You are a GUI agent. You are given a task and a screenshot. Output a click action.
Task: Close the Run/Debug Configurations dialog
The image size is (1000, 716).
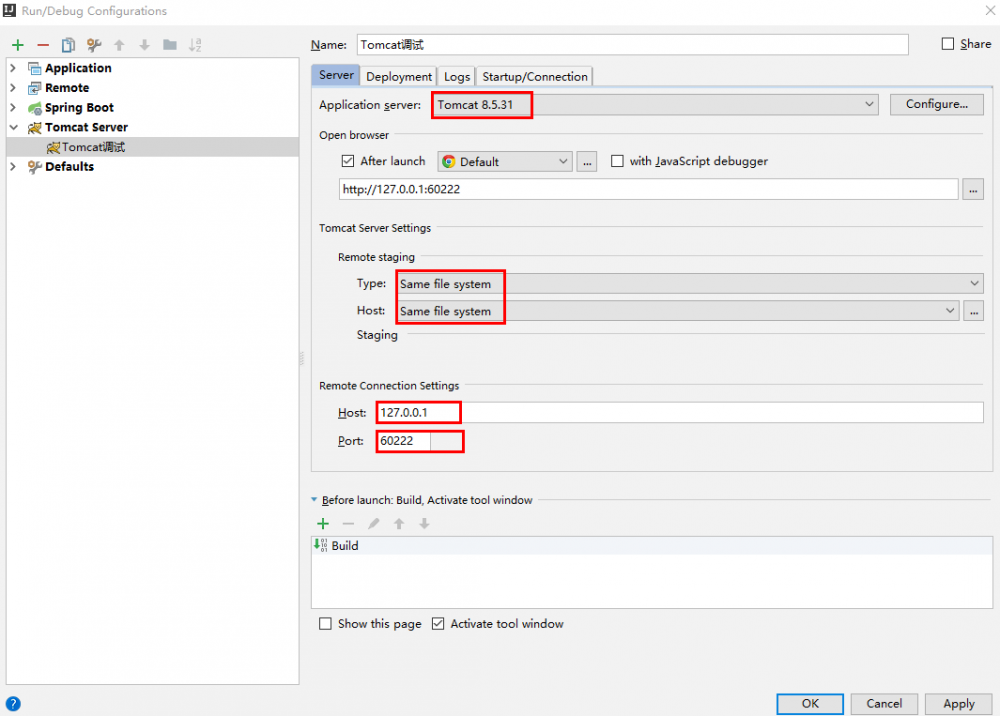[x=990, y=10]
